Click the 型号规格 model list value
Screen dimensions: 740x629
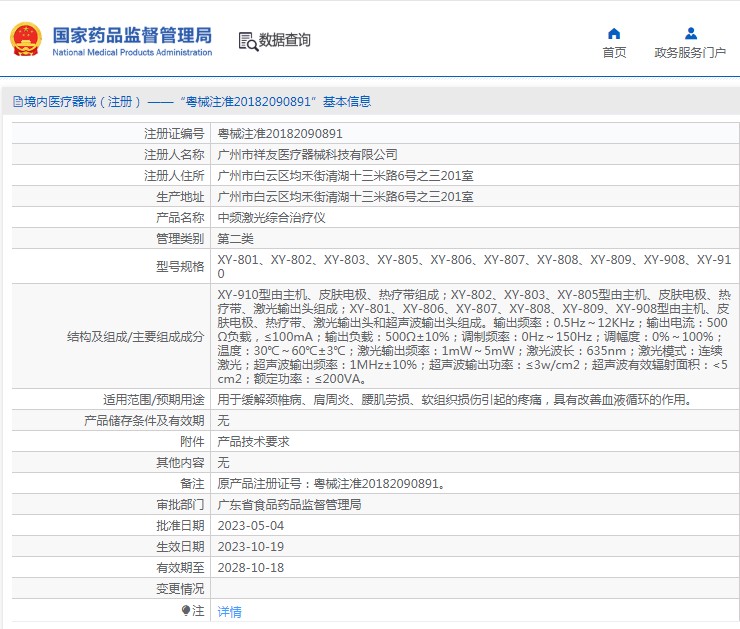474,267
